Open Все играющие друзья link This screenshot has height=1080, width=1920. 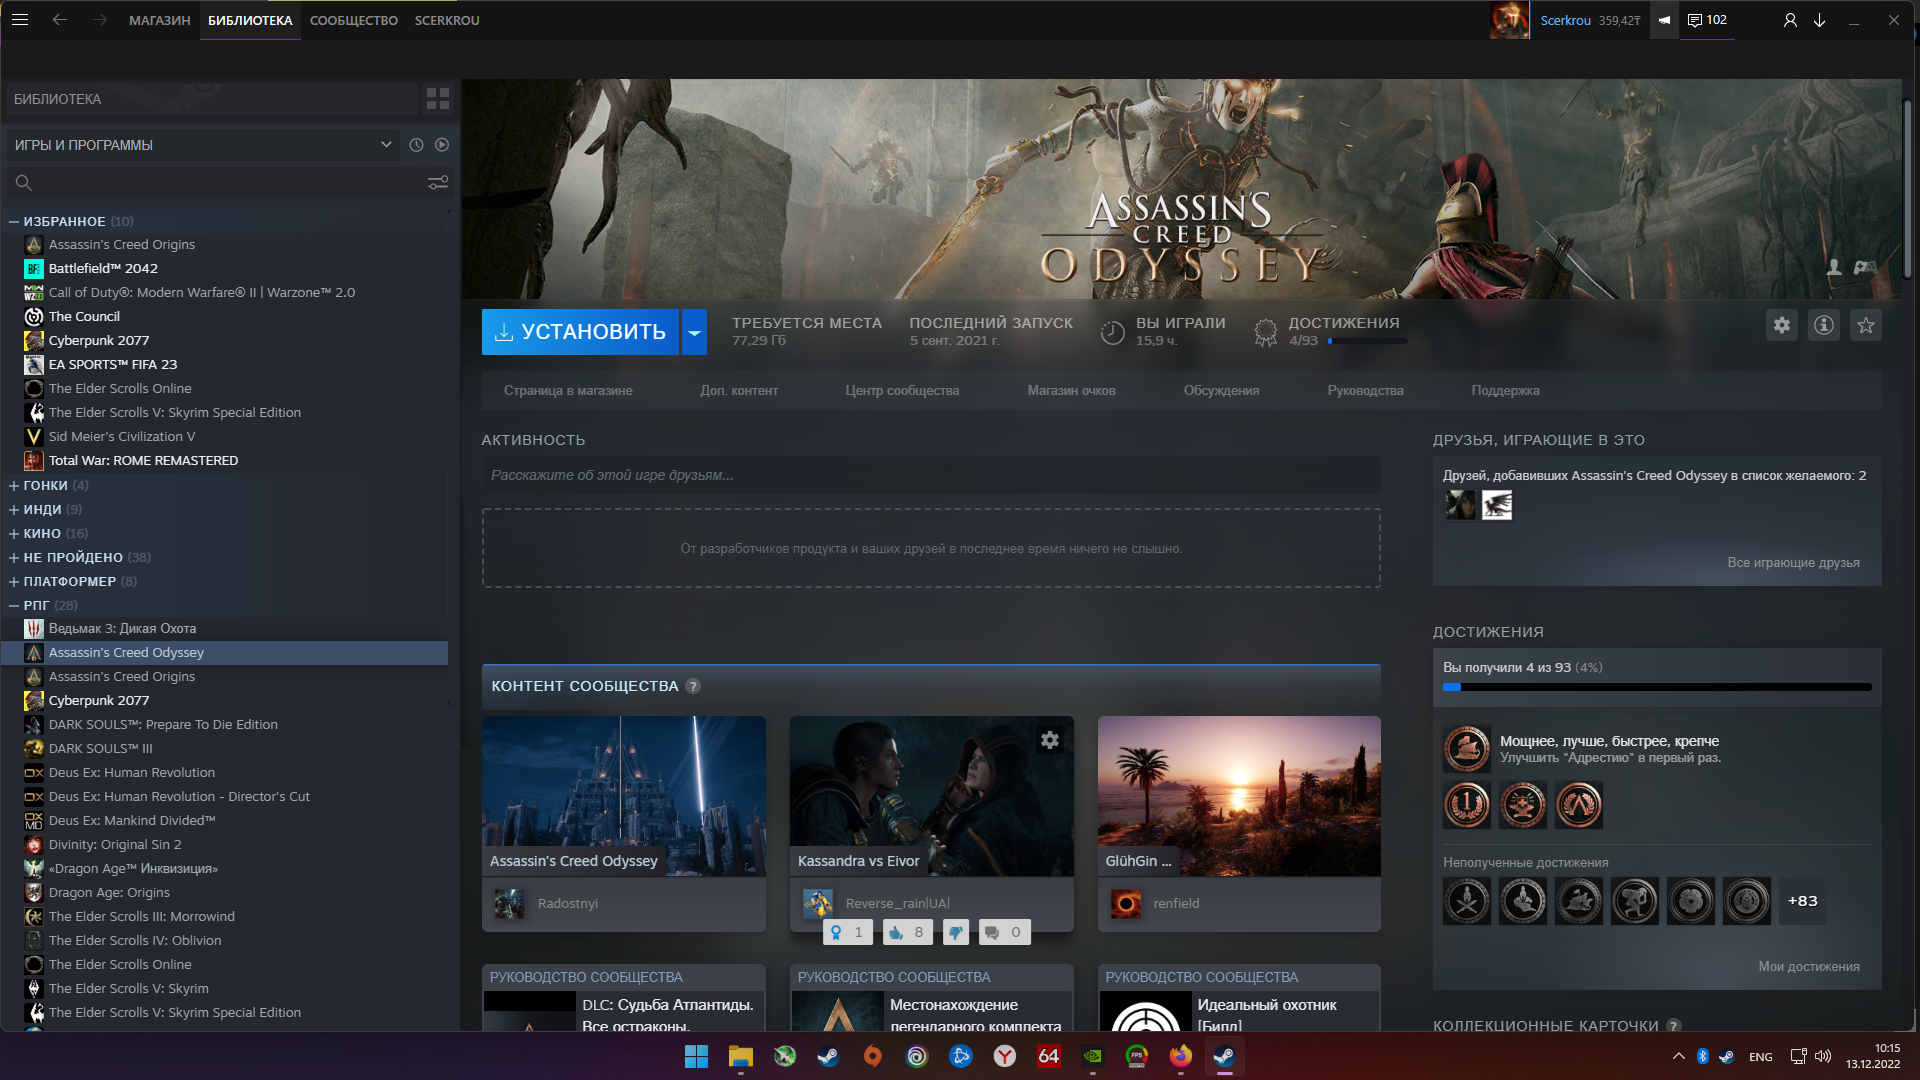[1793, 563]
